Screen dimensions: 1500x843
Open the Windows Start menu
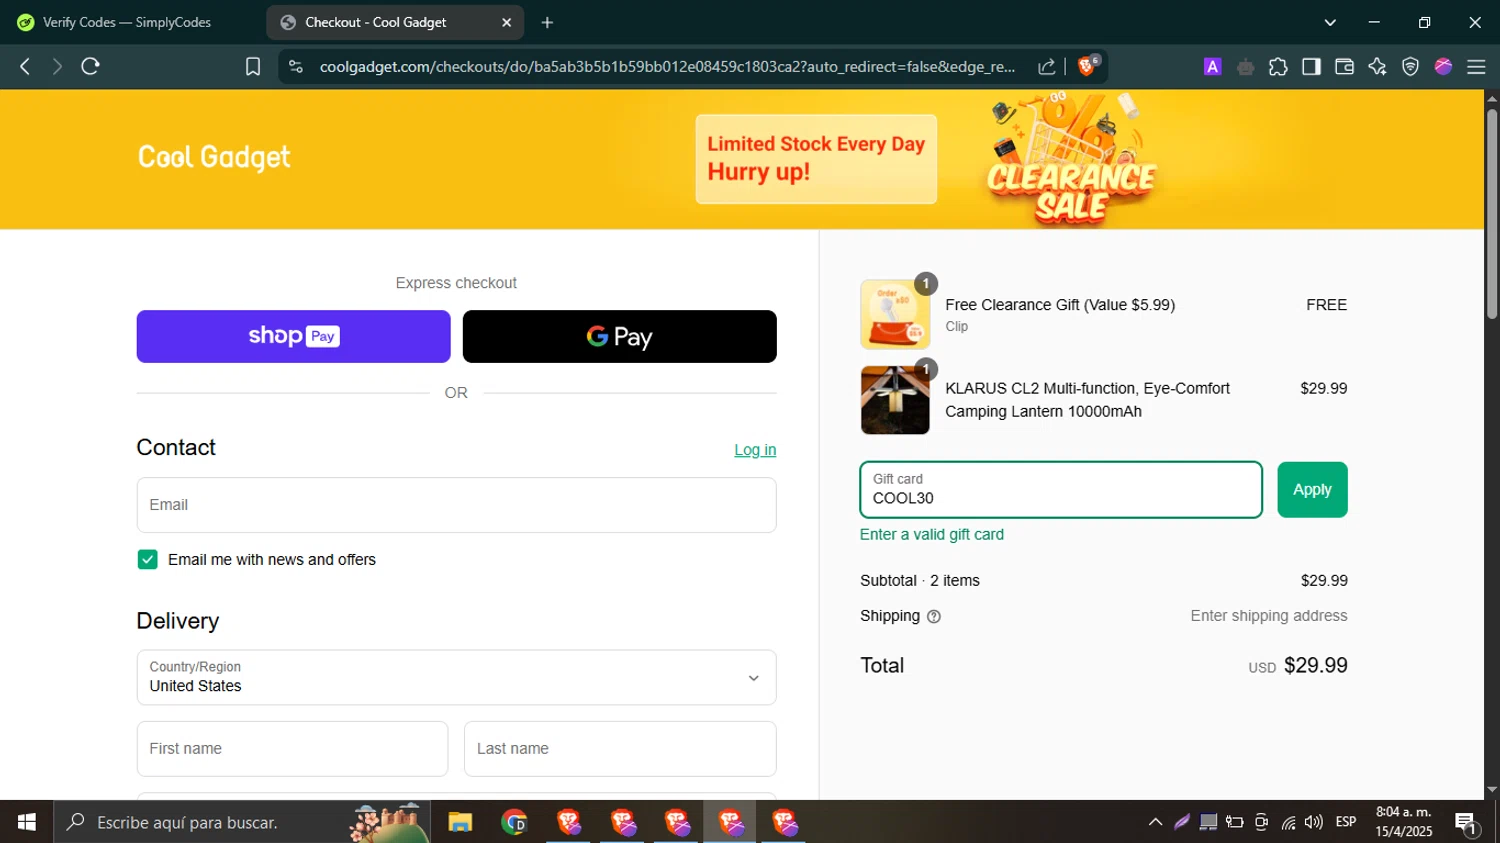point(27,822)
